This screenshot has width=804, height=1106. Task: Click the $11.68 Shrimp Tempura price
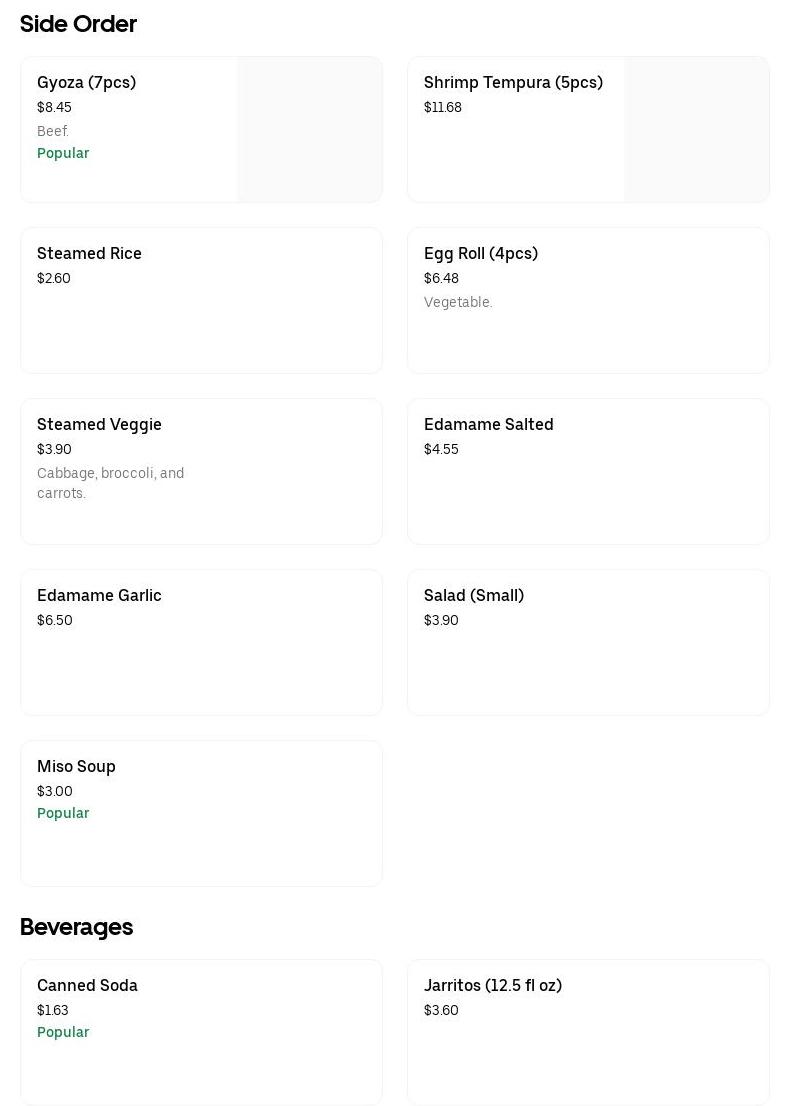(443, 107)
